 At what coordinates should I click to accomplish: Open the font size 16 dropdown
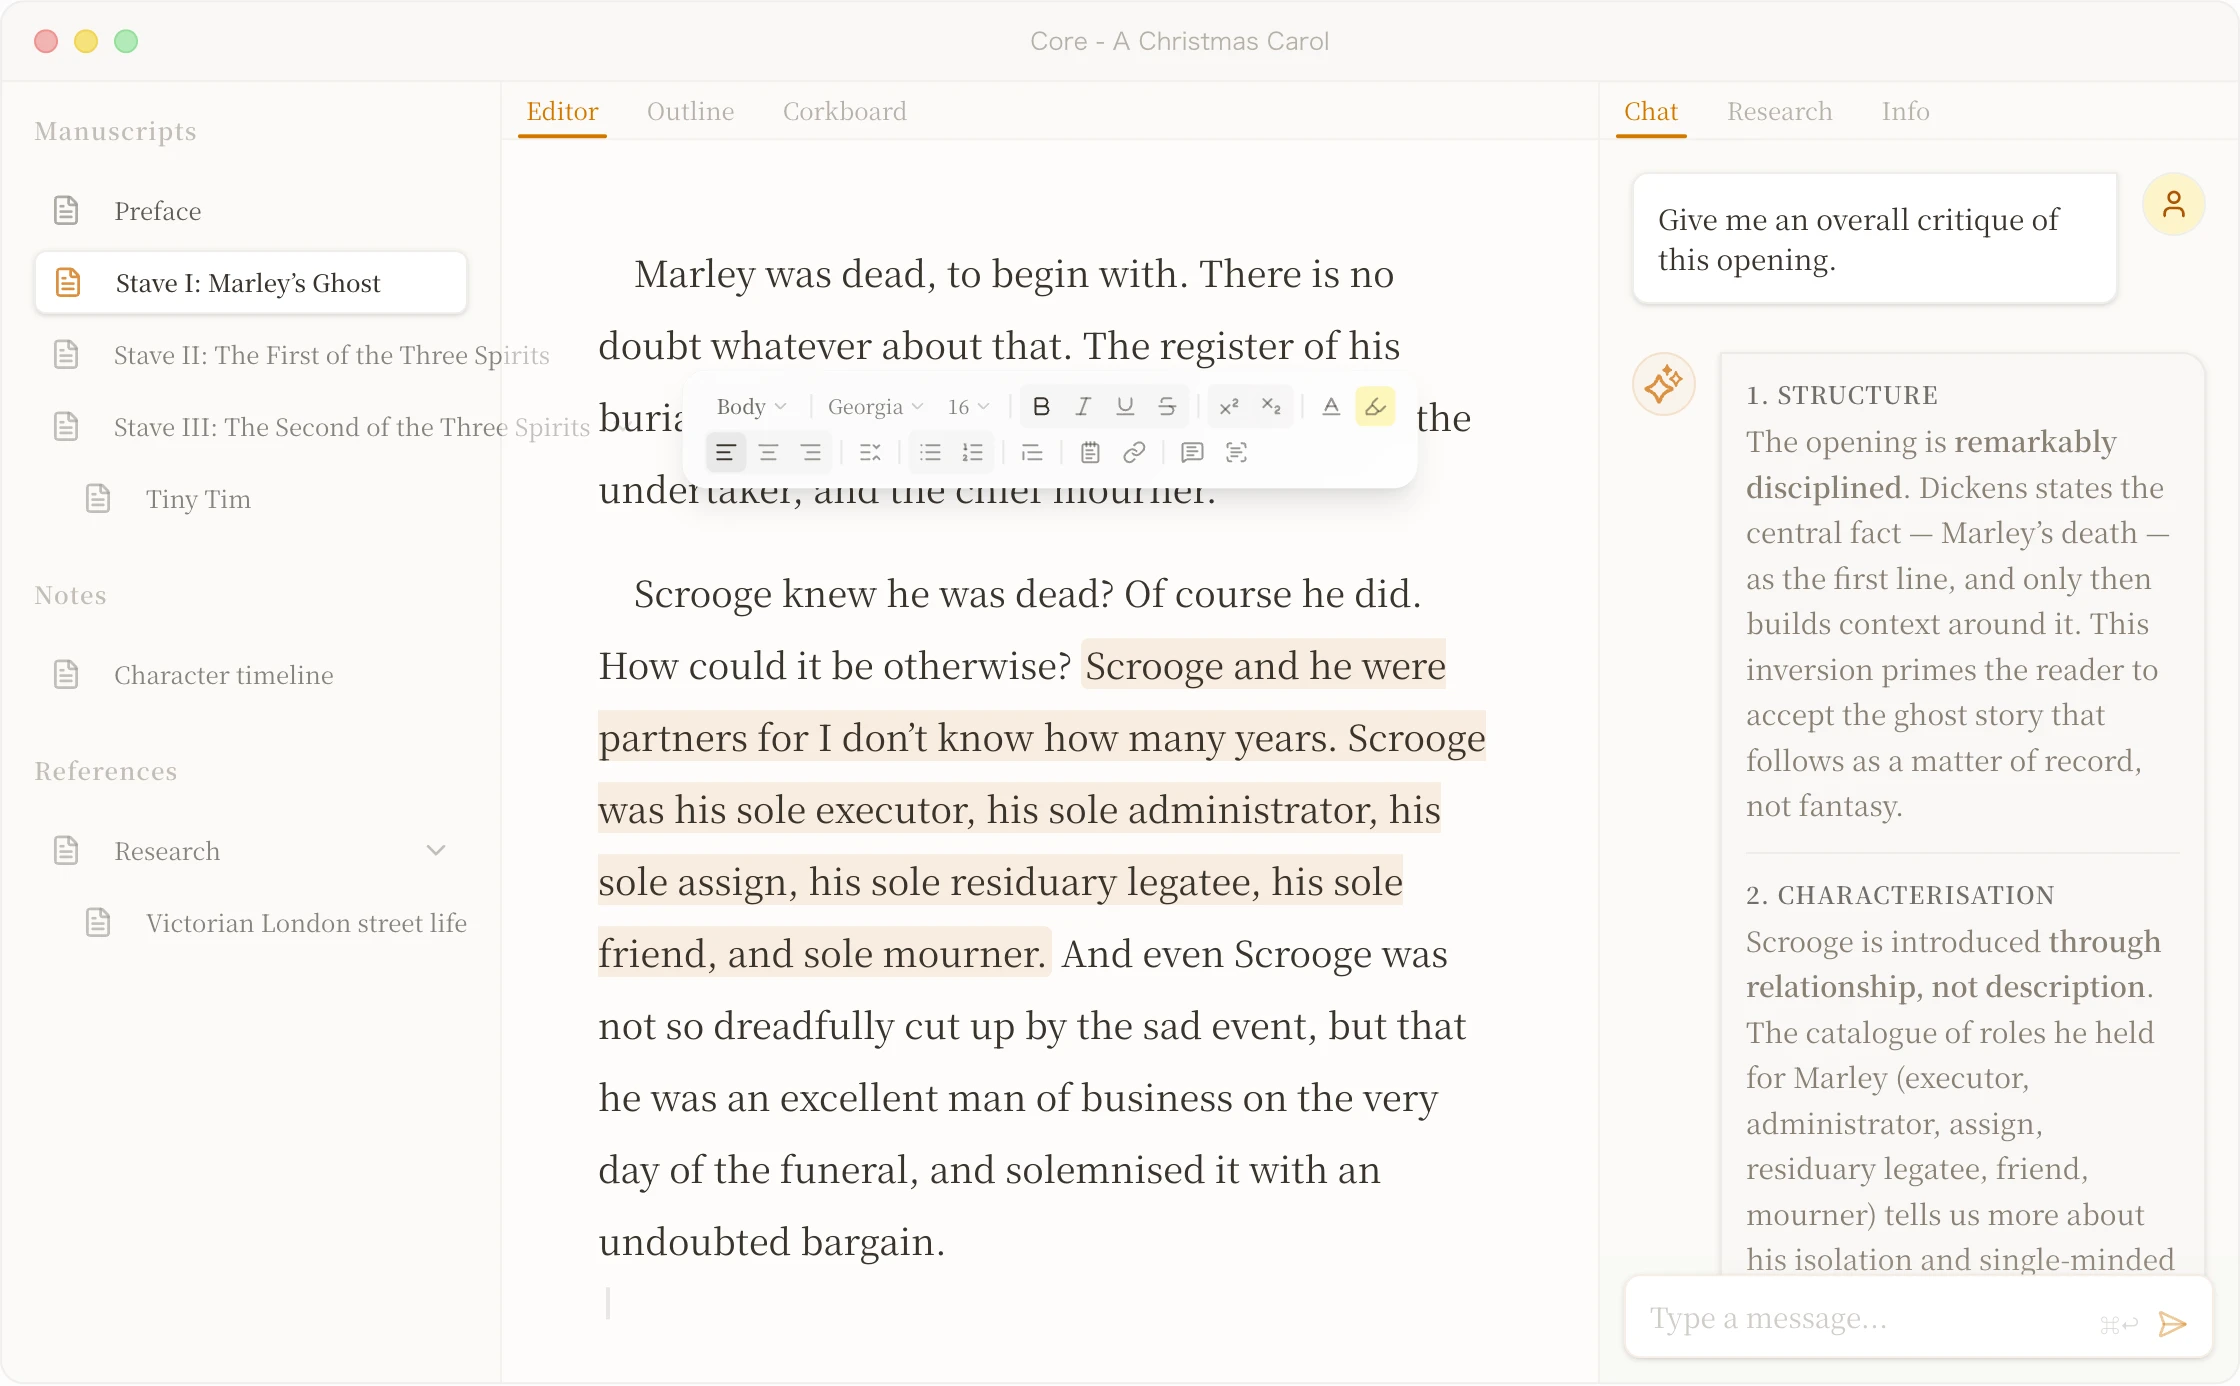click(x=968, y=407)
